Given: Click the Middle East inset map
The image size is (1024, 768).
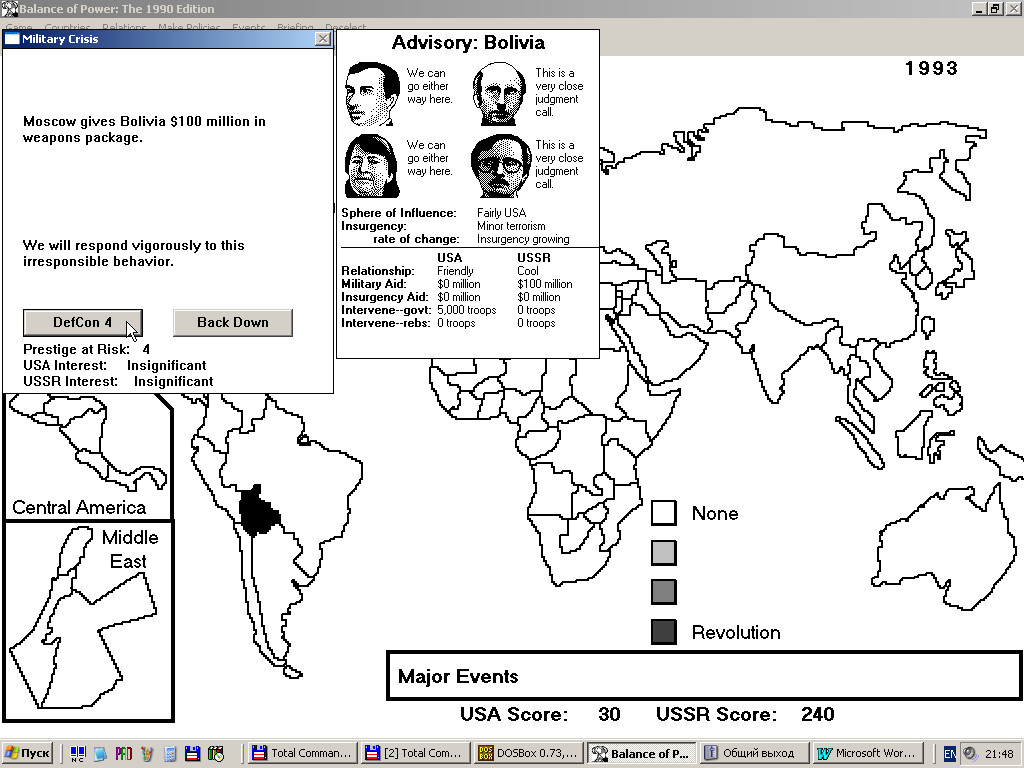Looking at the screenshot, I should 89,622.
